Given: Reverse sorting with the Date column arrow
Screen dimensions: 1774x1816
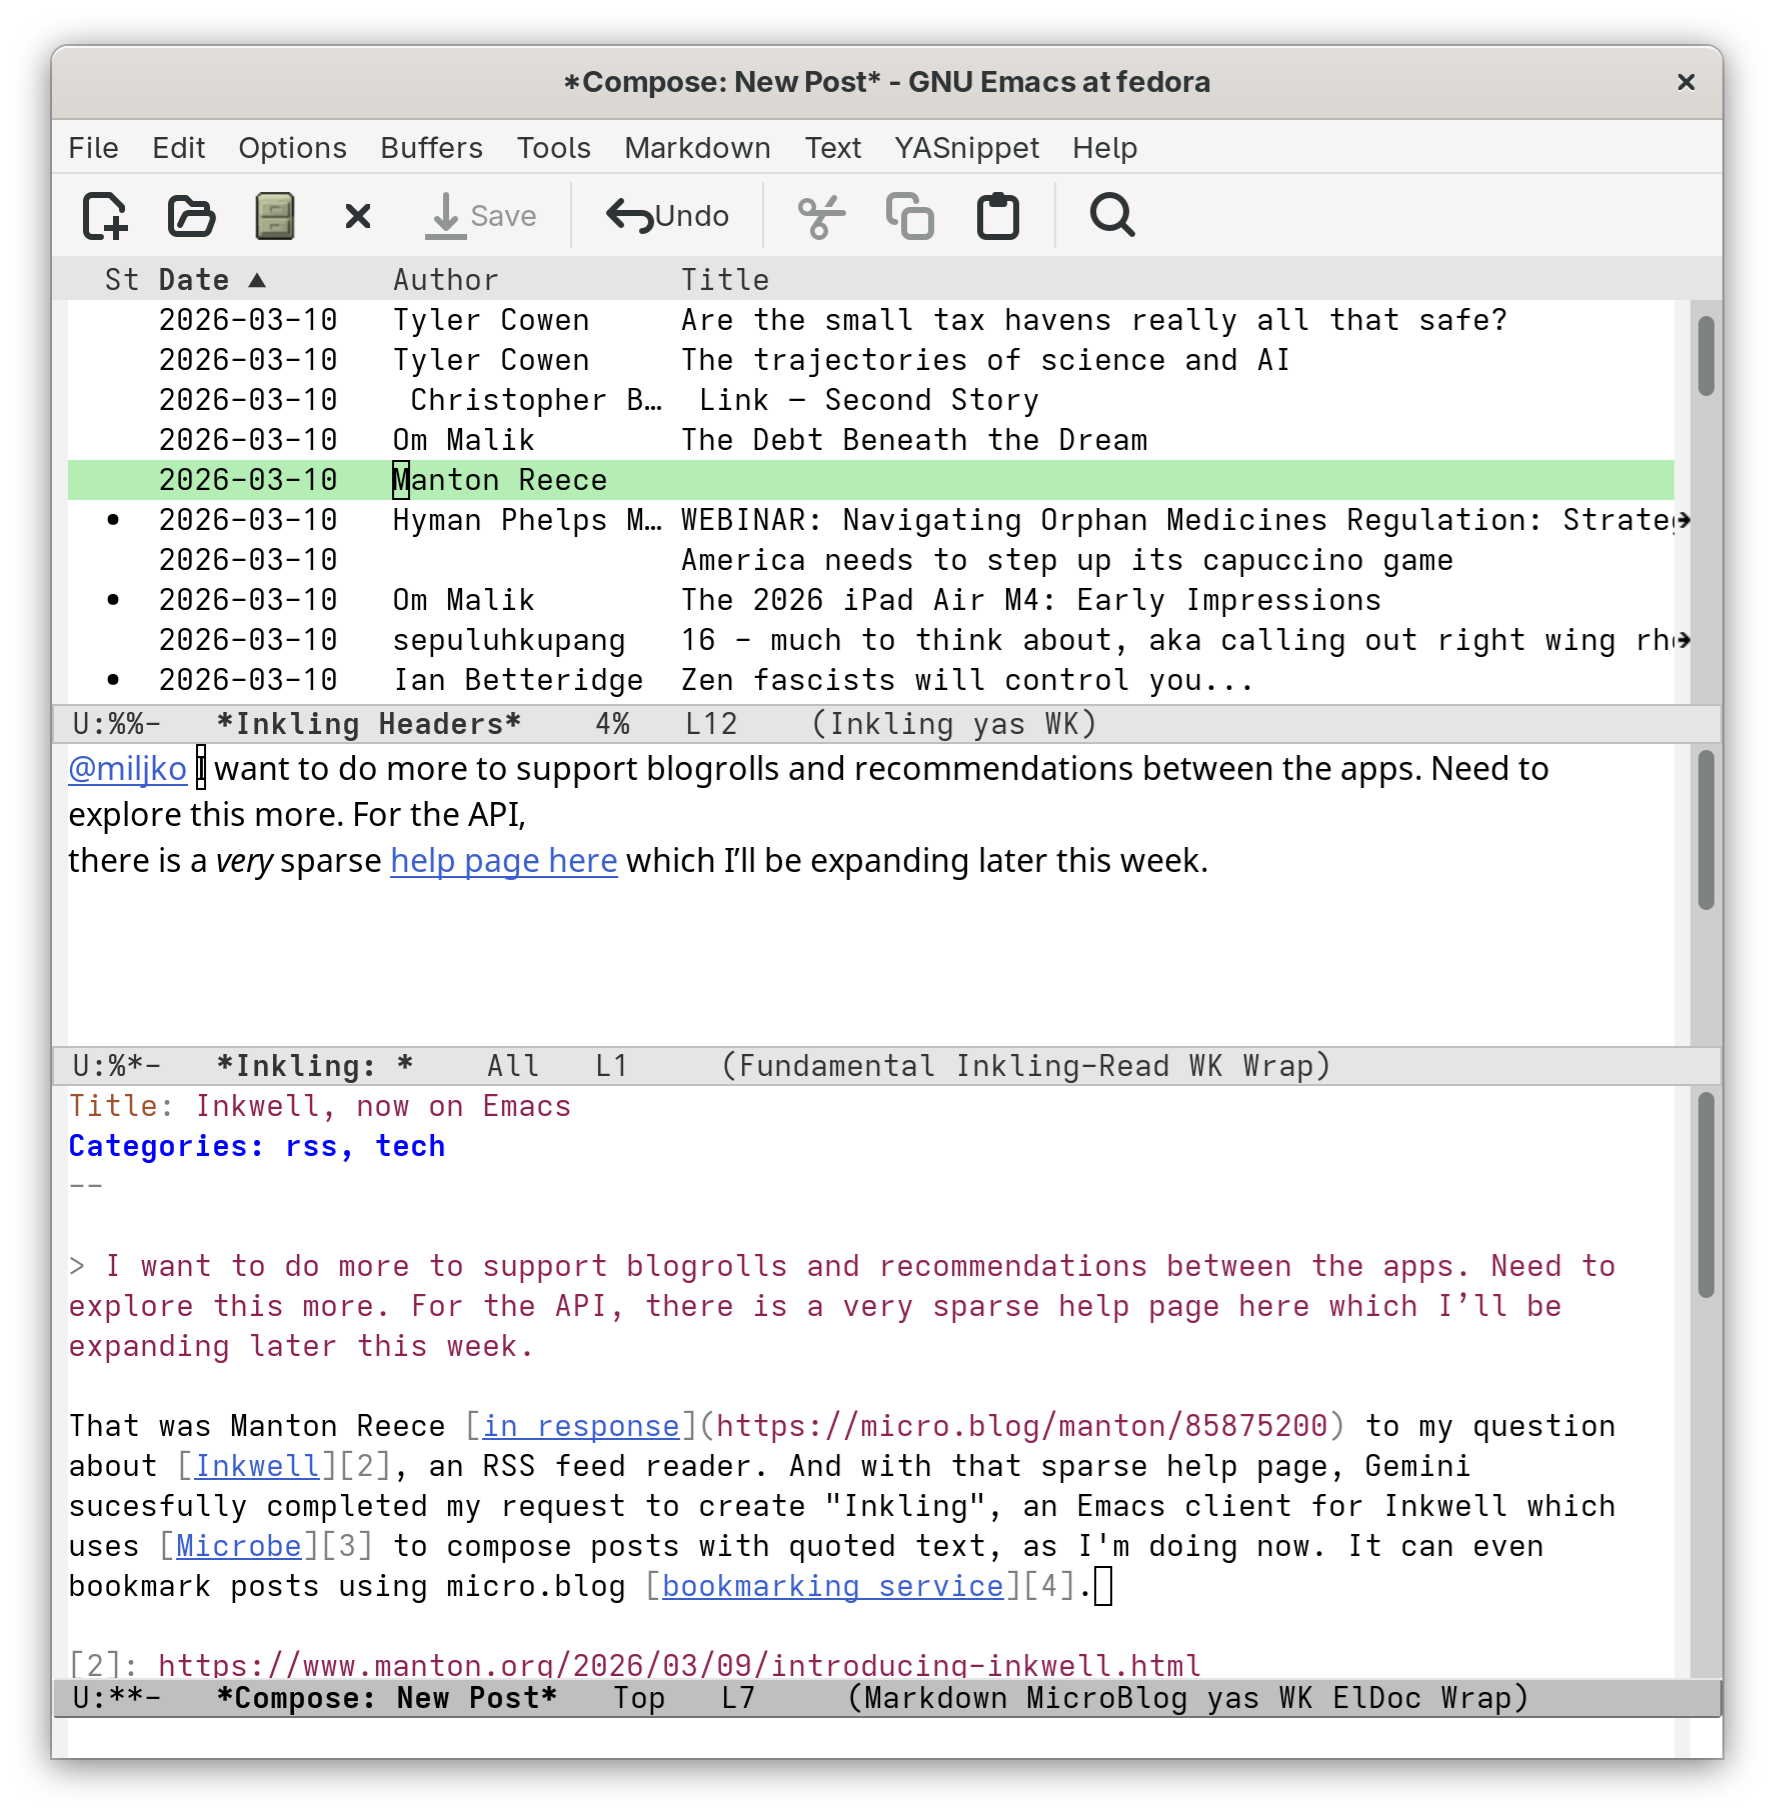Looking at the screenshot, I should (258, 280).
